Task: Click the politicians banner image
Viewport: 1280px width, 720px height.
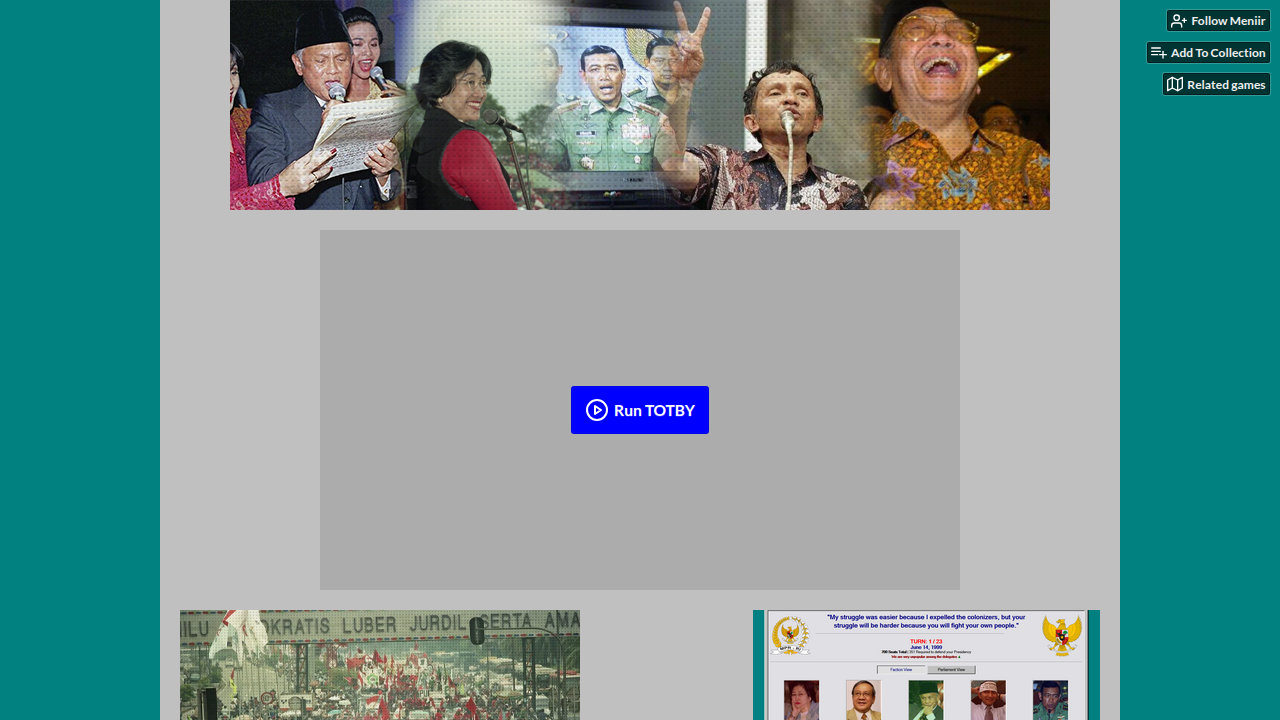Action: coord(640,105)
